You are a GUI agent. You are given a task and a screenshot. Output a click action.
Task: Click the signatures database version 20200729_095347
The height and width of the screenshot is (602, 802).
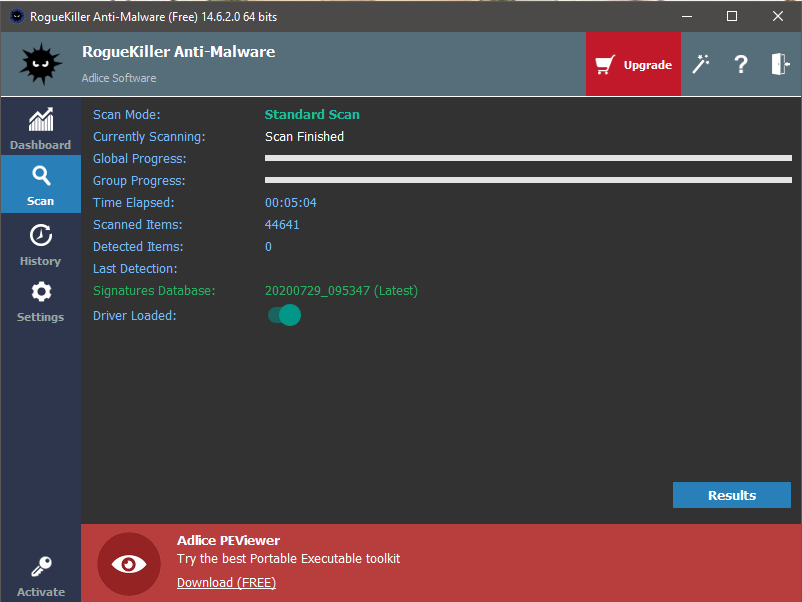pos(317,291)
